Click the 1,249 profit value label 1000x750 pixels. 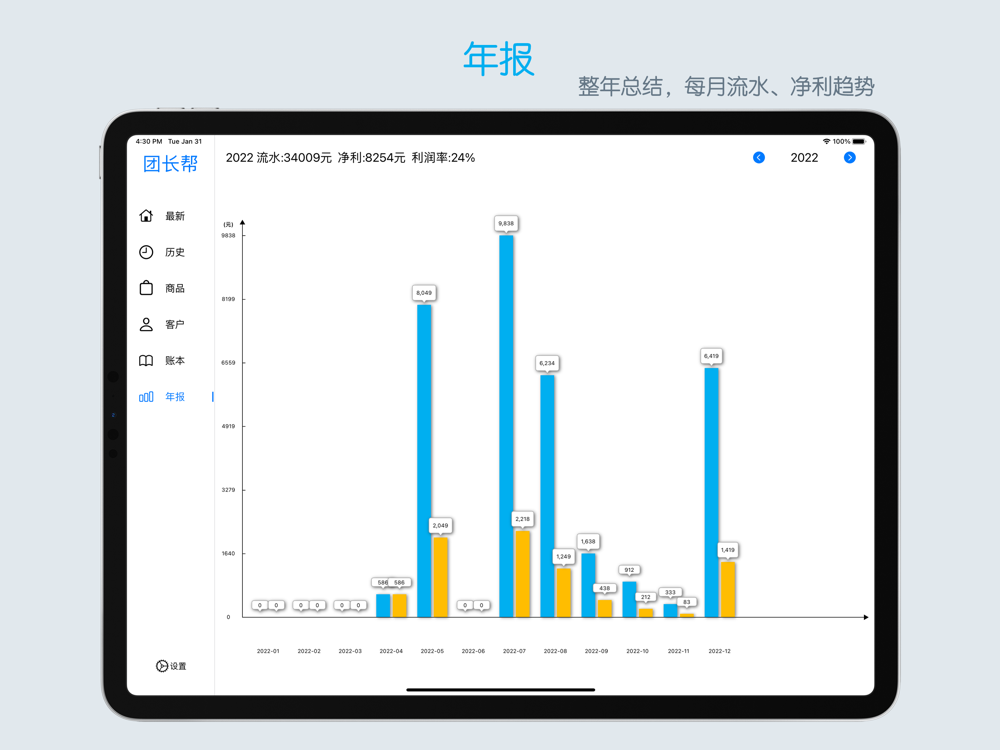tap(564, 557)
